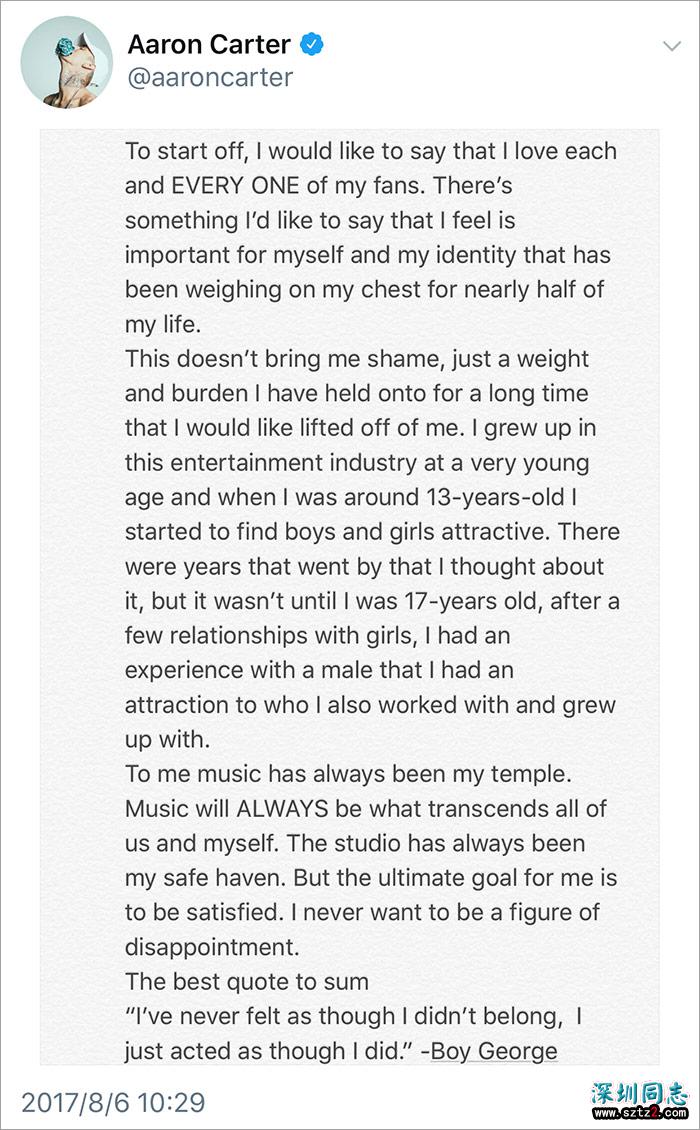Click the sztz2.com watermark URL
The height and width of the screenshot is (1130, 700).
(x=640, y=1115)
